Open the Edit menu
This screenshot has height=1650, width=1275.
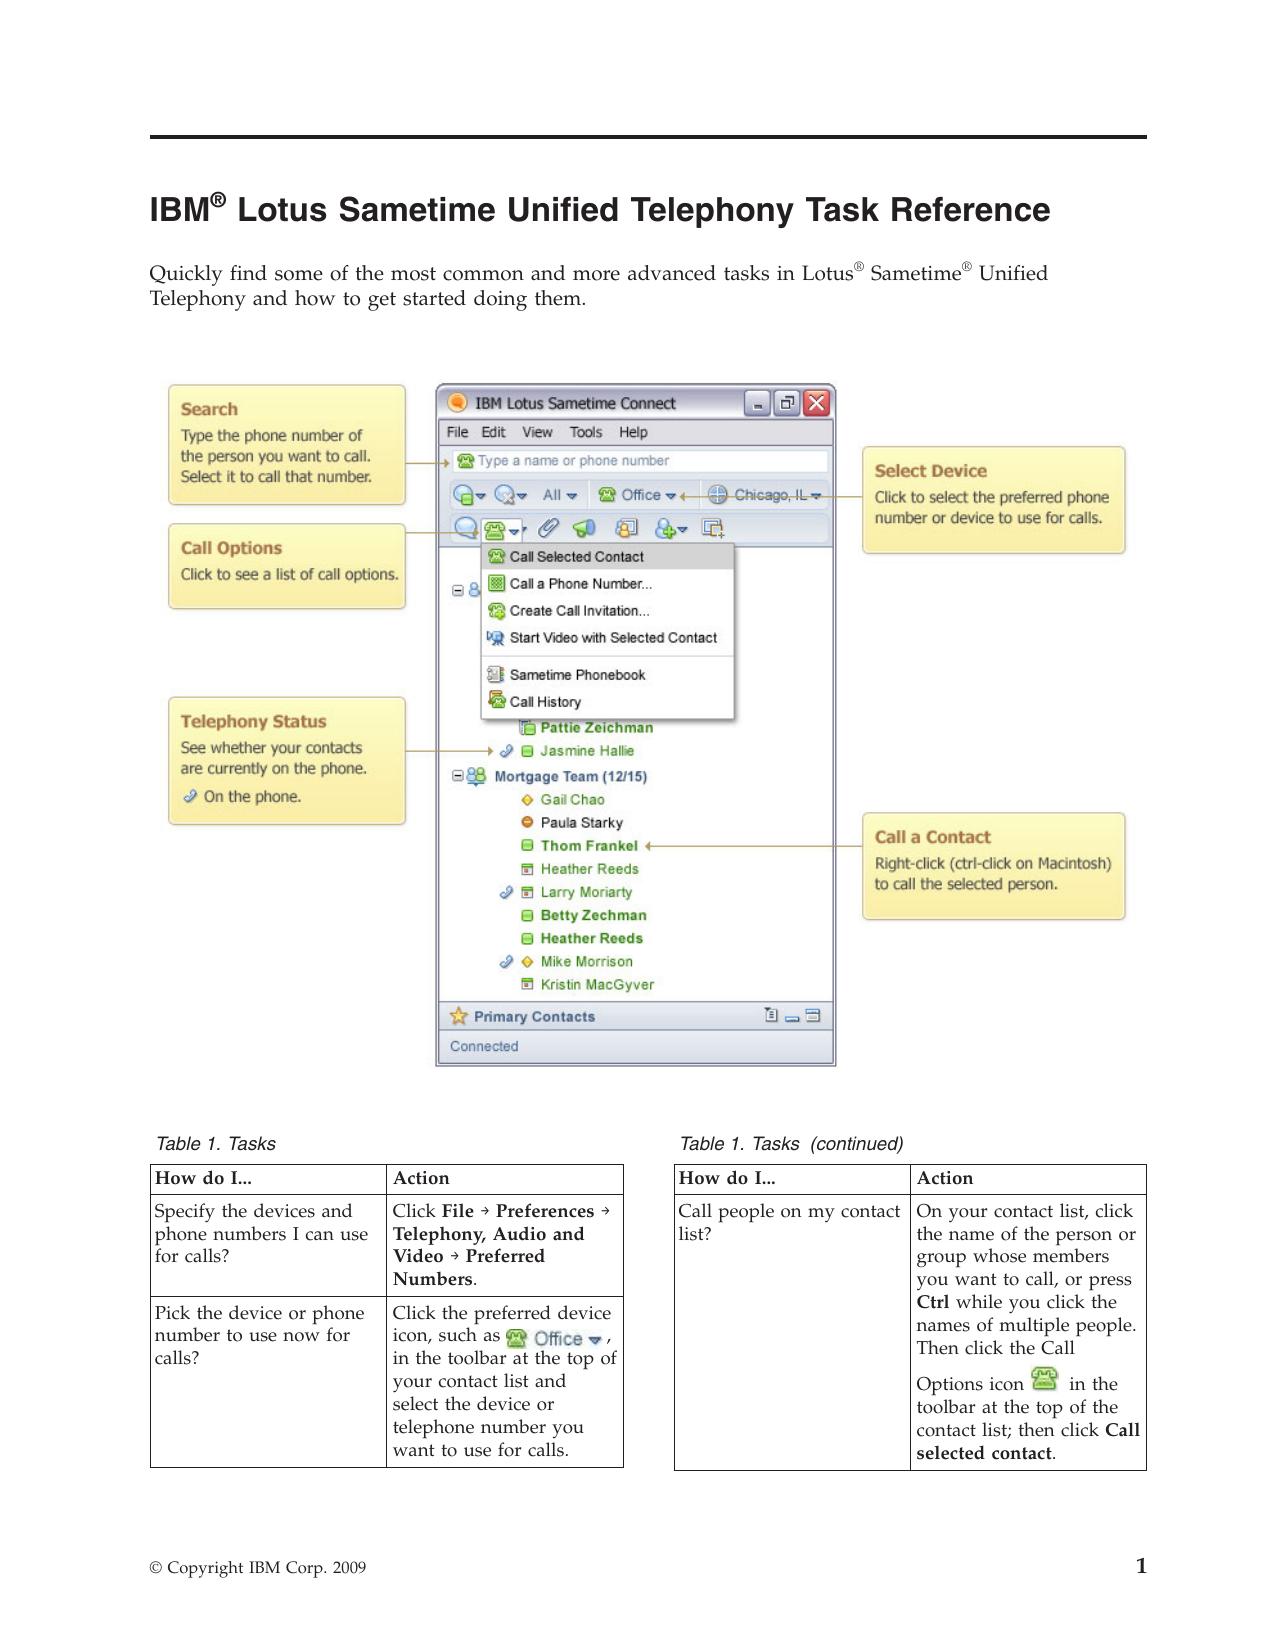click(x=494, y=432)
